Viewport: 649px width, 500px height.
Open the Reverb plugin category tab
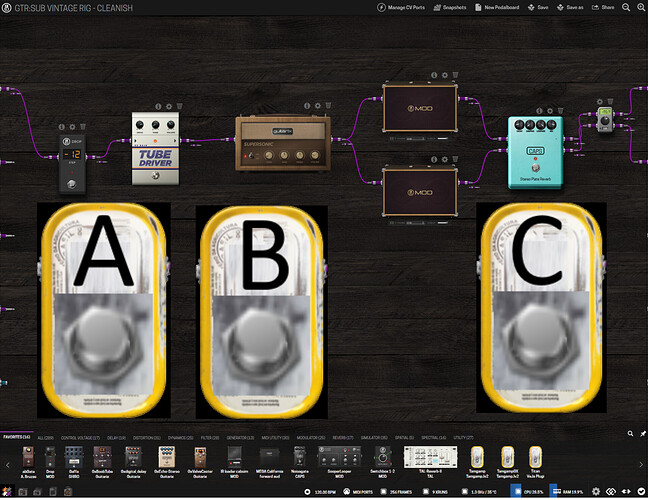343,438
